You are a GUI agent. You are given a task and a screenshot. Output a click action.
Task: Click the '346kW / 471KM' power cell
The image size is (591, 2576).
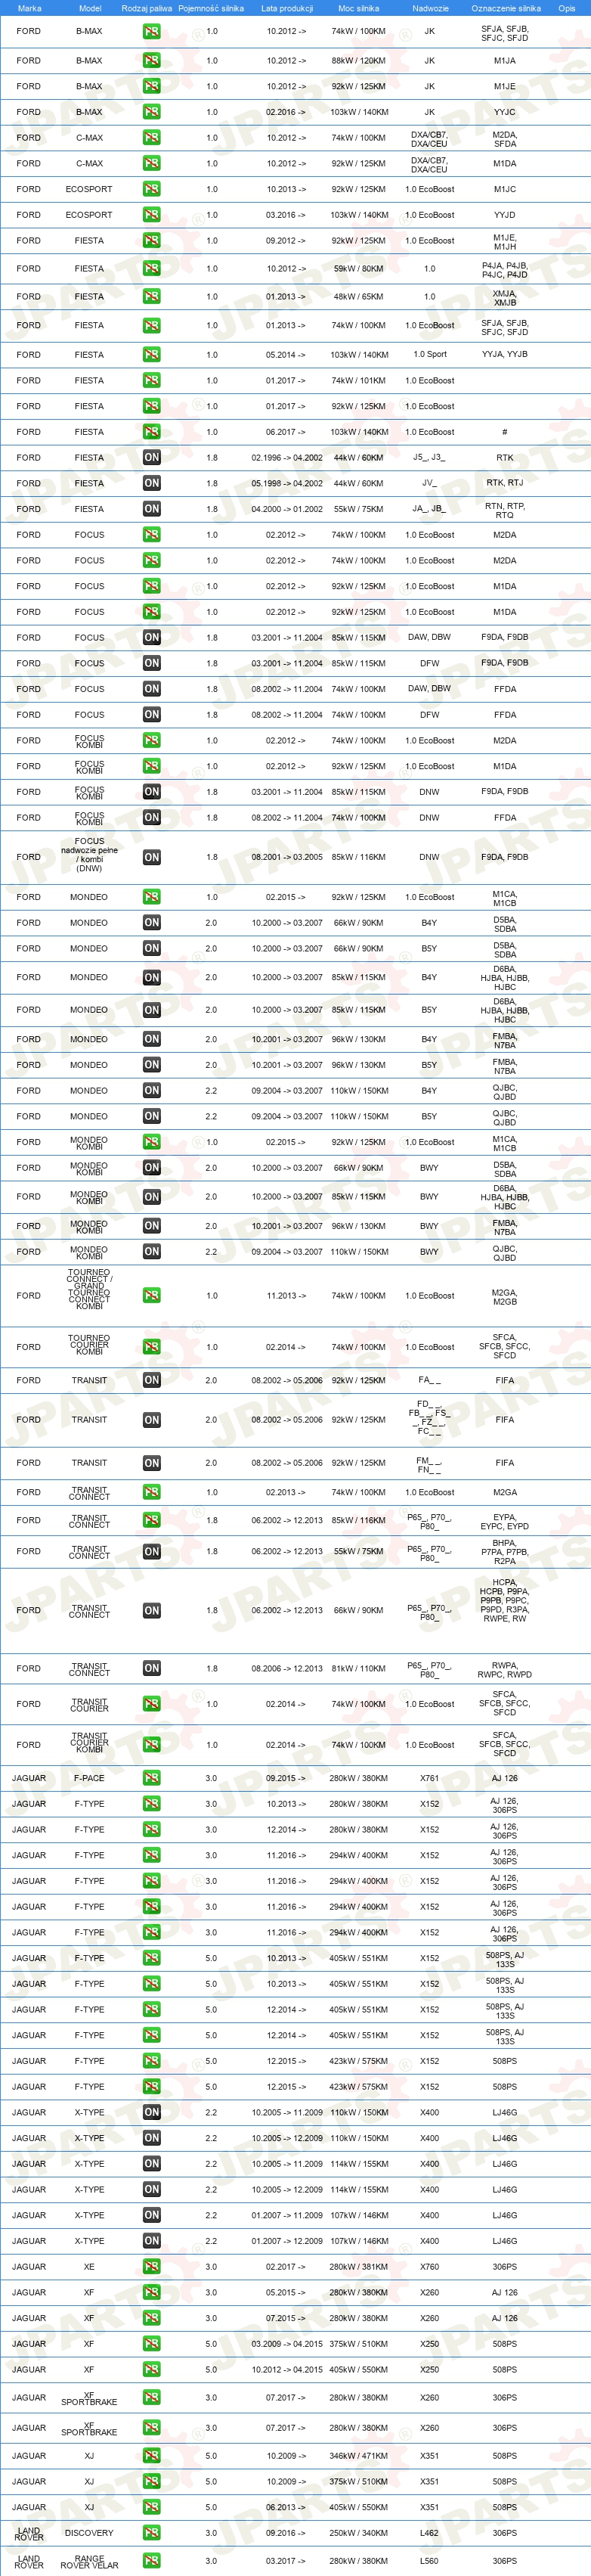point(358,2456)
